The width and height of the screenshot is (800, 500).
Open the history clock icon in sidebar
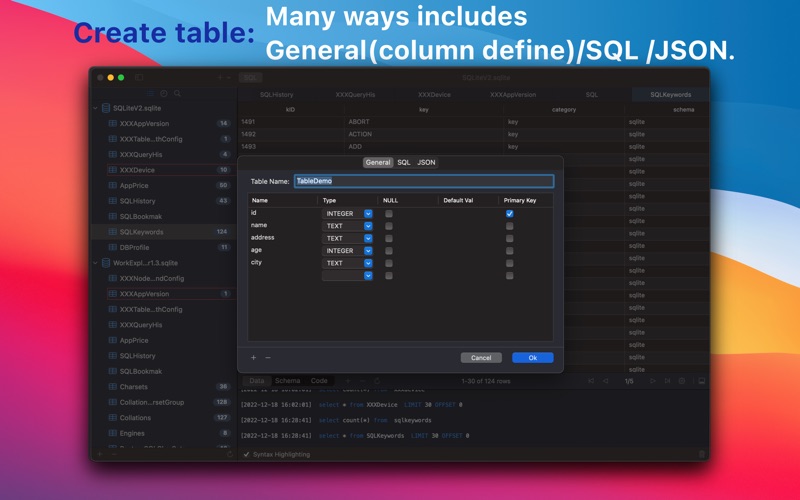click(164, 93)
